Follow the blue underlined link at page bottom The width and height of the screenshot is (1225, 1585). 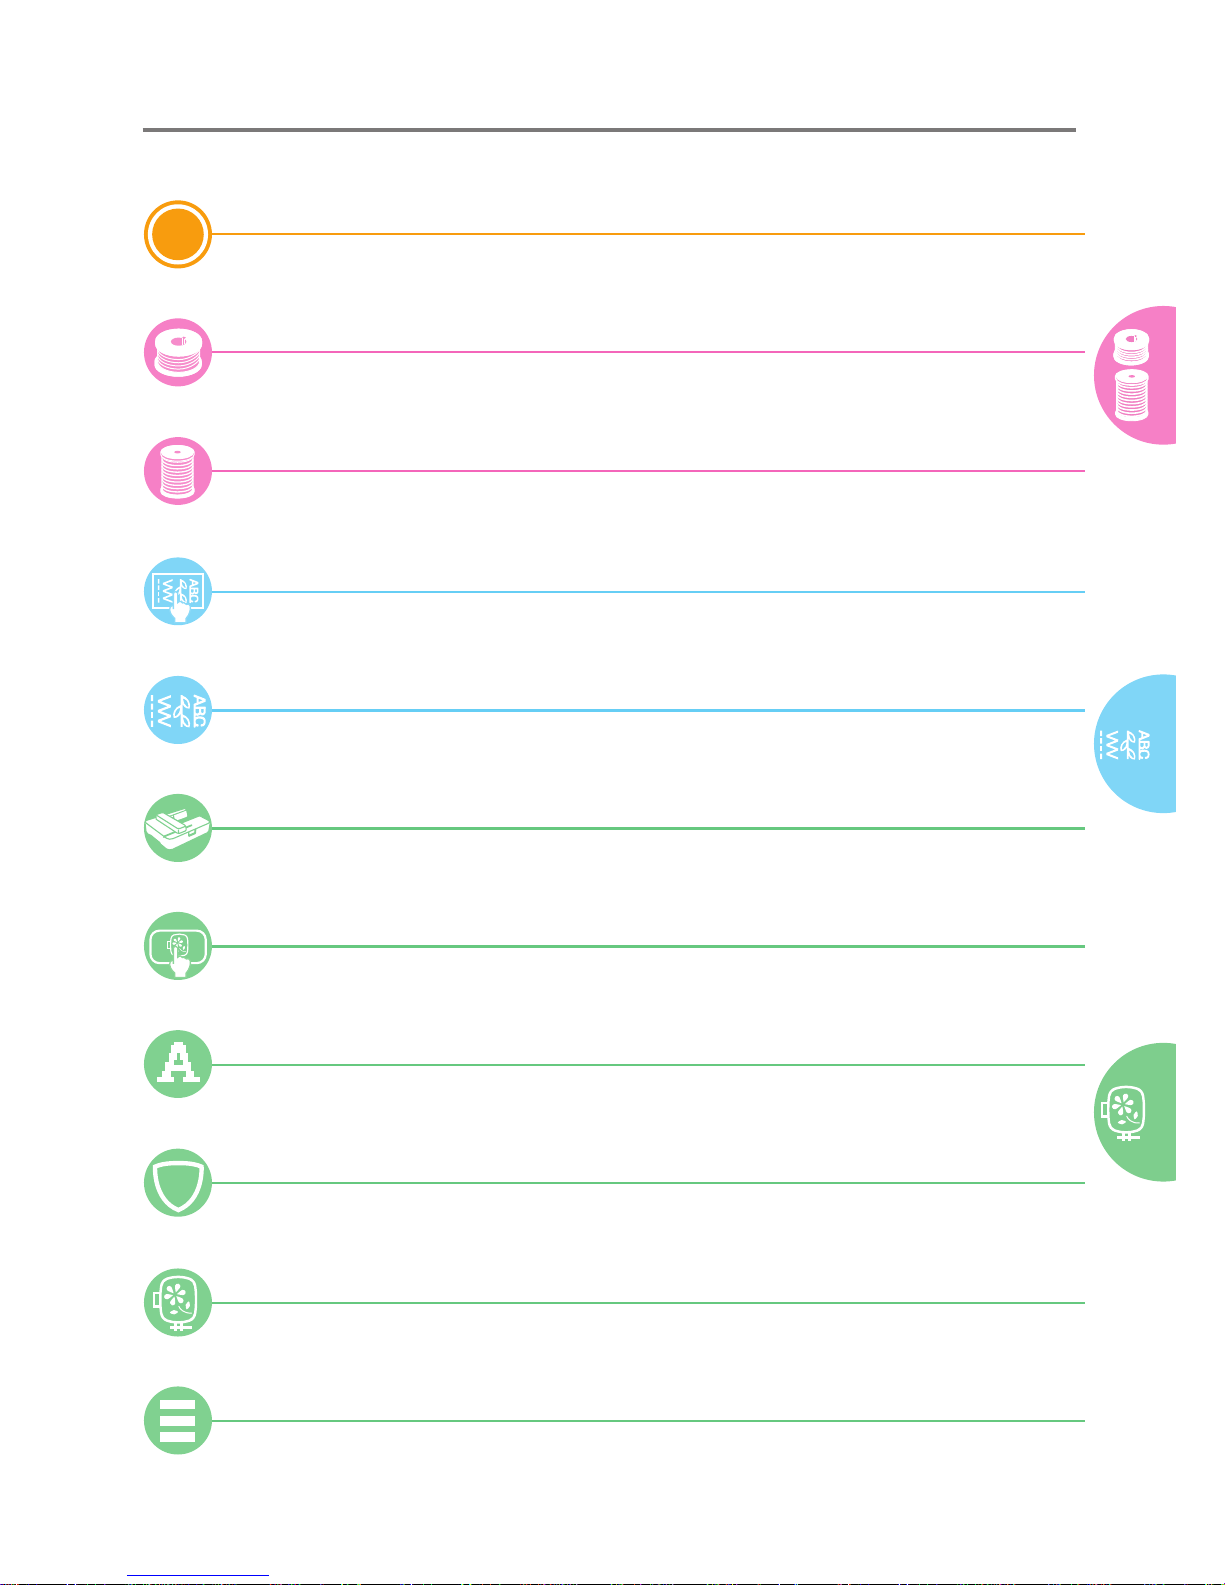[198, 1576]
